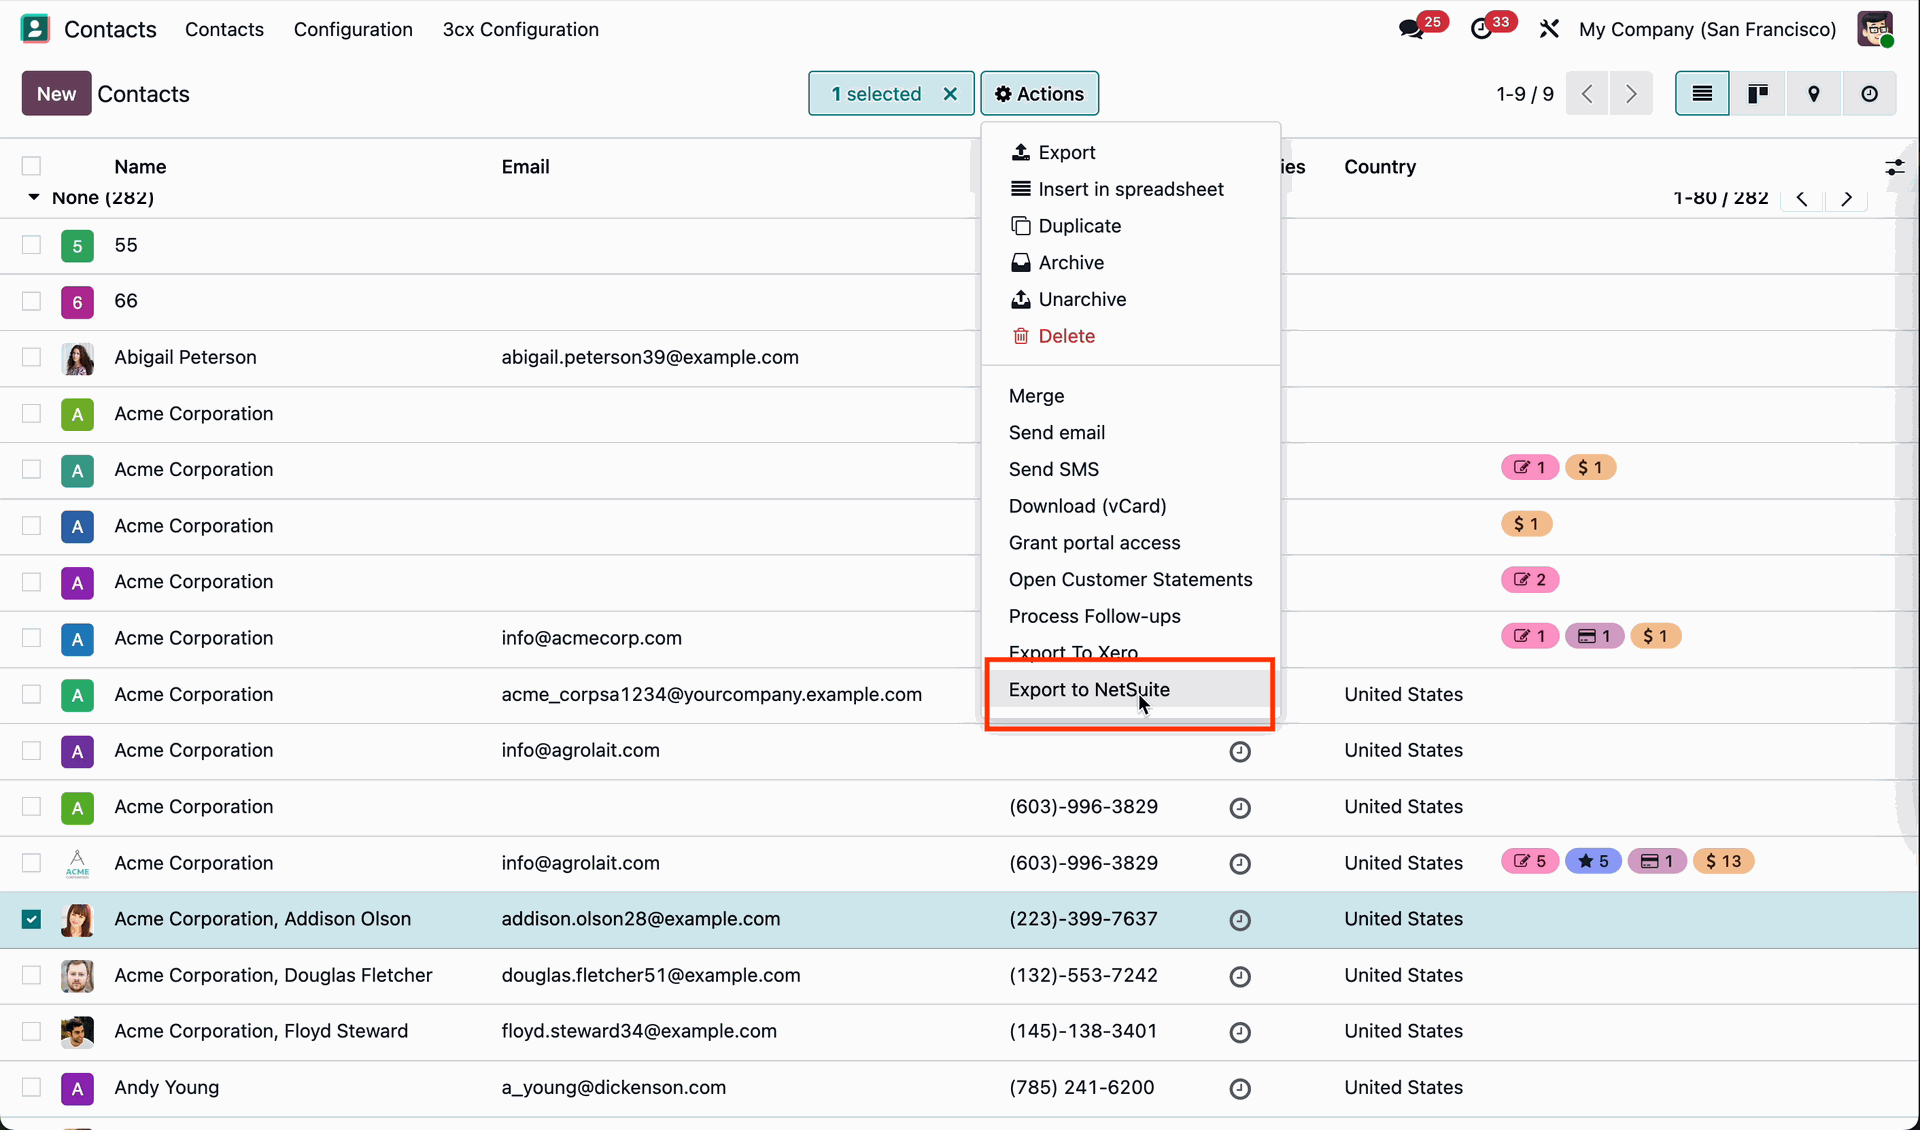Image resolution: width=1920 pixels, height=1130 pixels.
Task: Check the box for info@acmecorp.com row
Action: click(x=31, y=638)
